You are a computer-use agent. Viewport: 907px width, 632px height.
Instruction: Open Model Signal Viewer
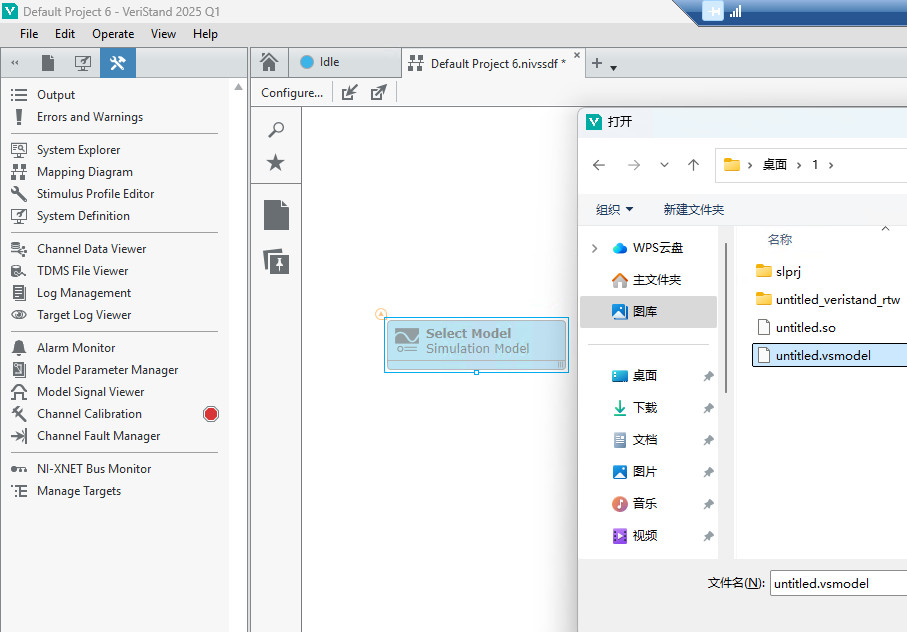coord(90,391)
